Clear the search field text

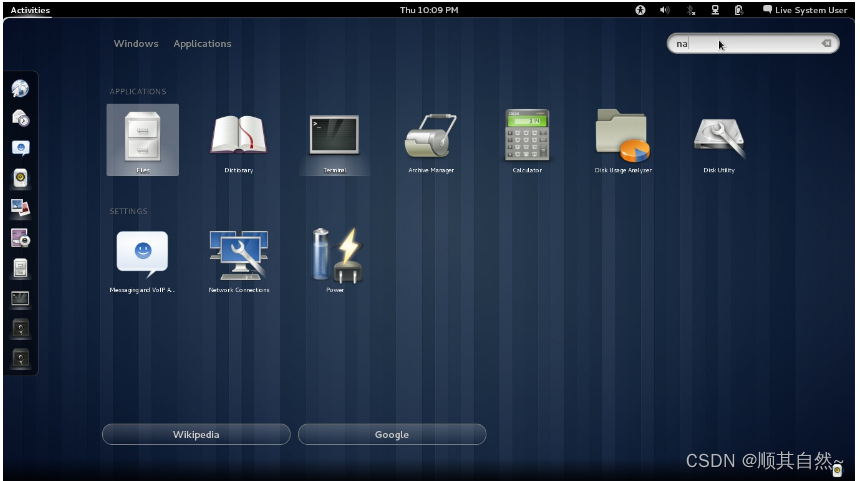click(x=826, y=44)
